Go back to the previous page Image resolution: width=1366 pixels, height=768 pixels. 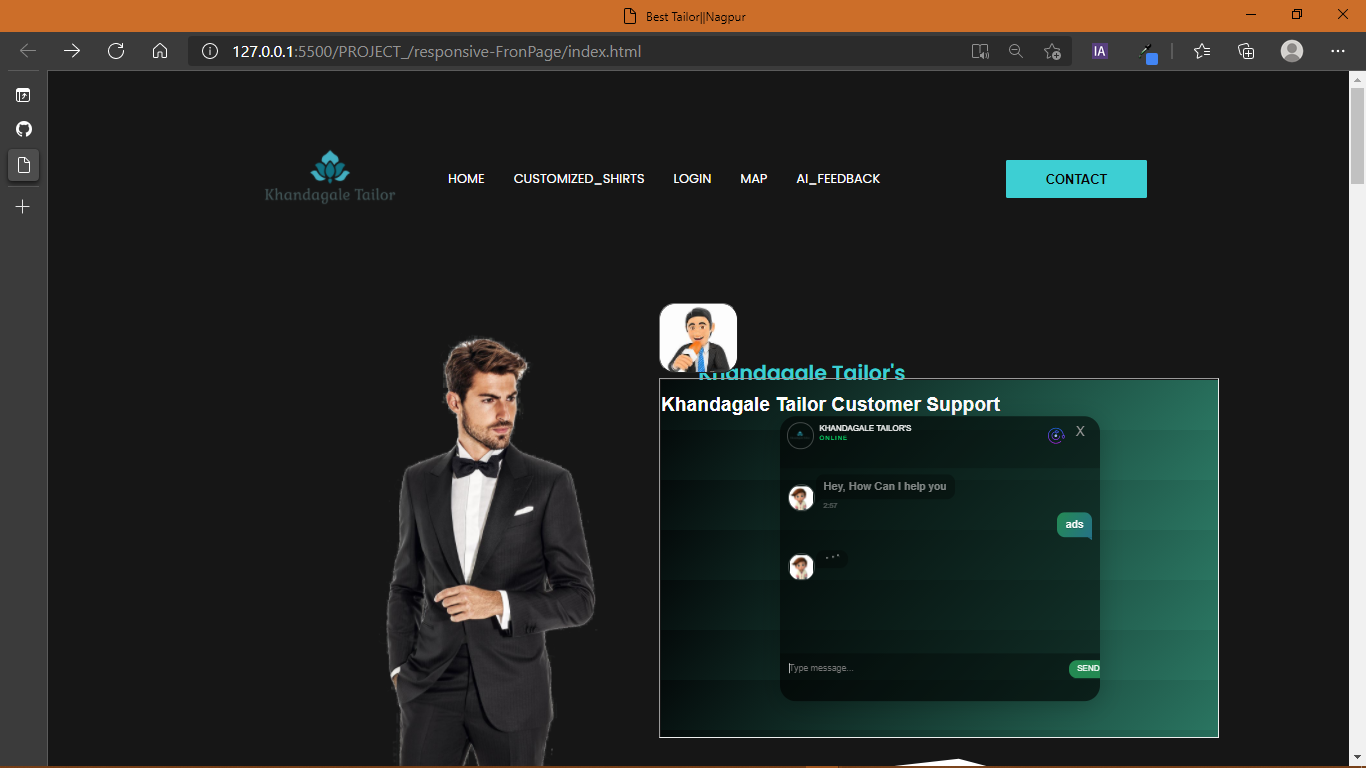point(28,51)
